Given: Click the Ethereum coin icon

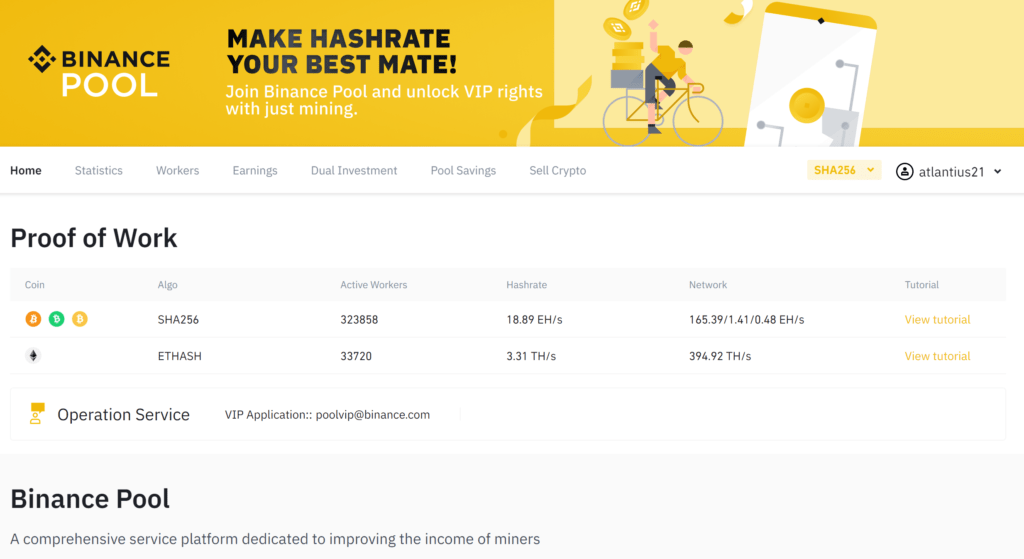Looking at the screenshot, I should [x=33, y=356].
